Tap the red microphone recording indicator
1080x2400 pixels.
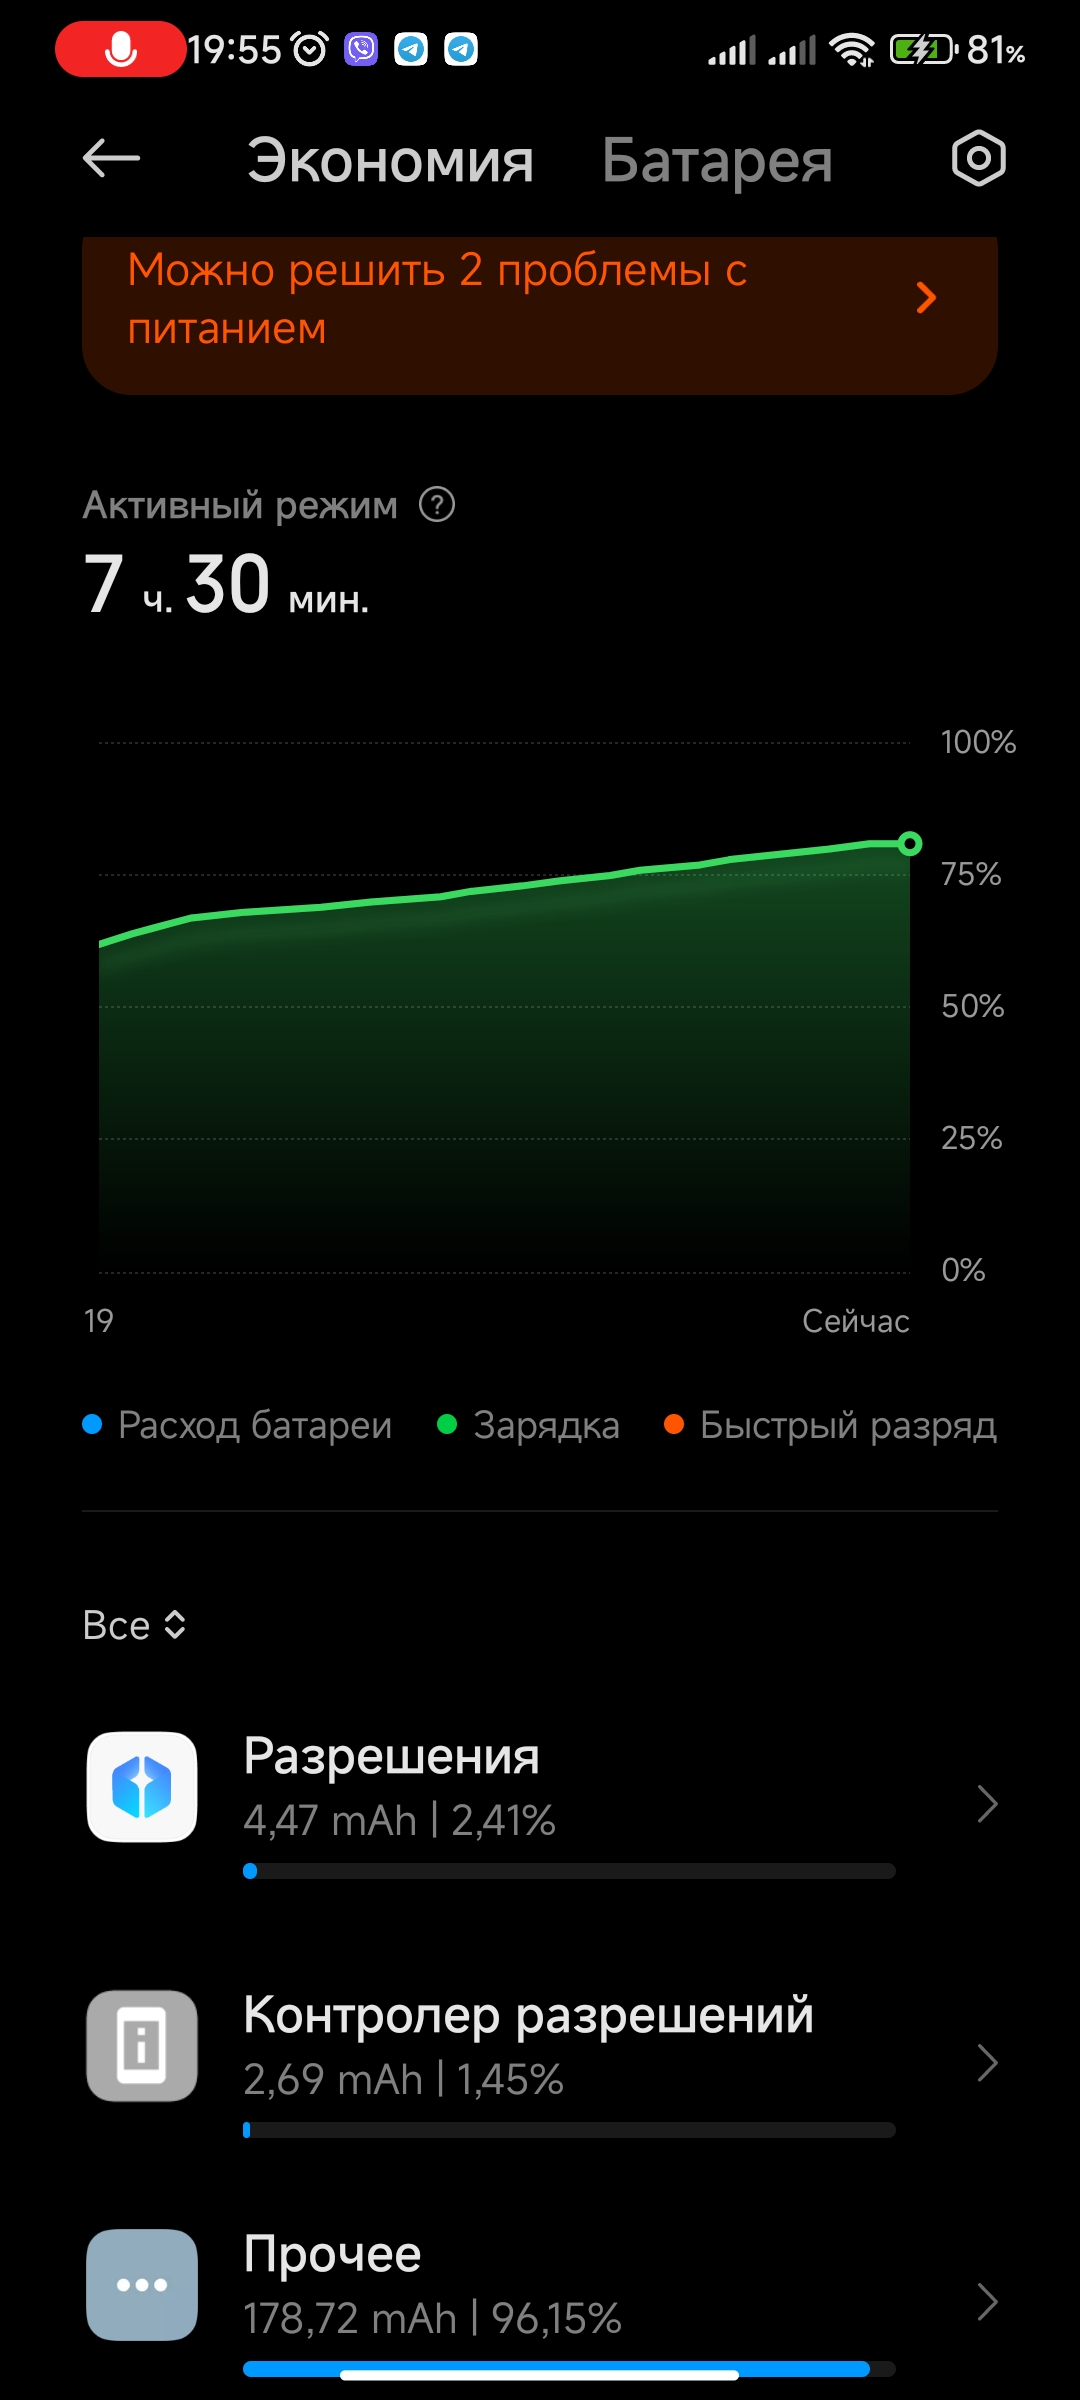121,49
